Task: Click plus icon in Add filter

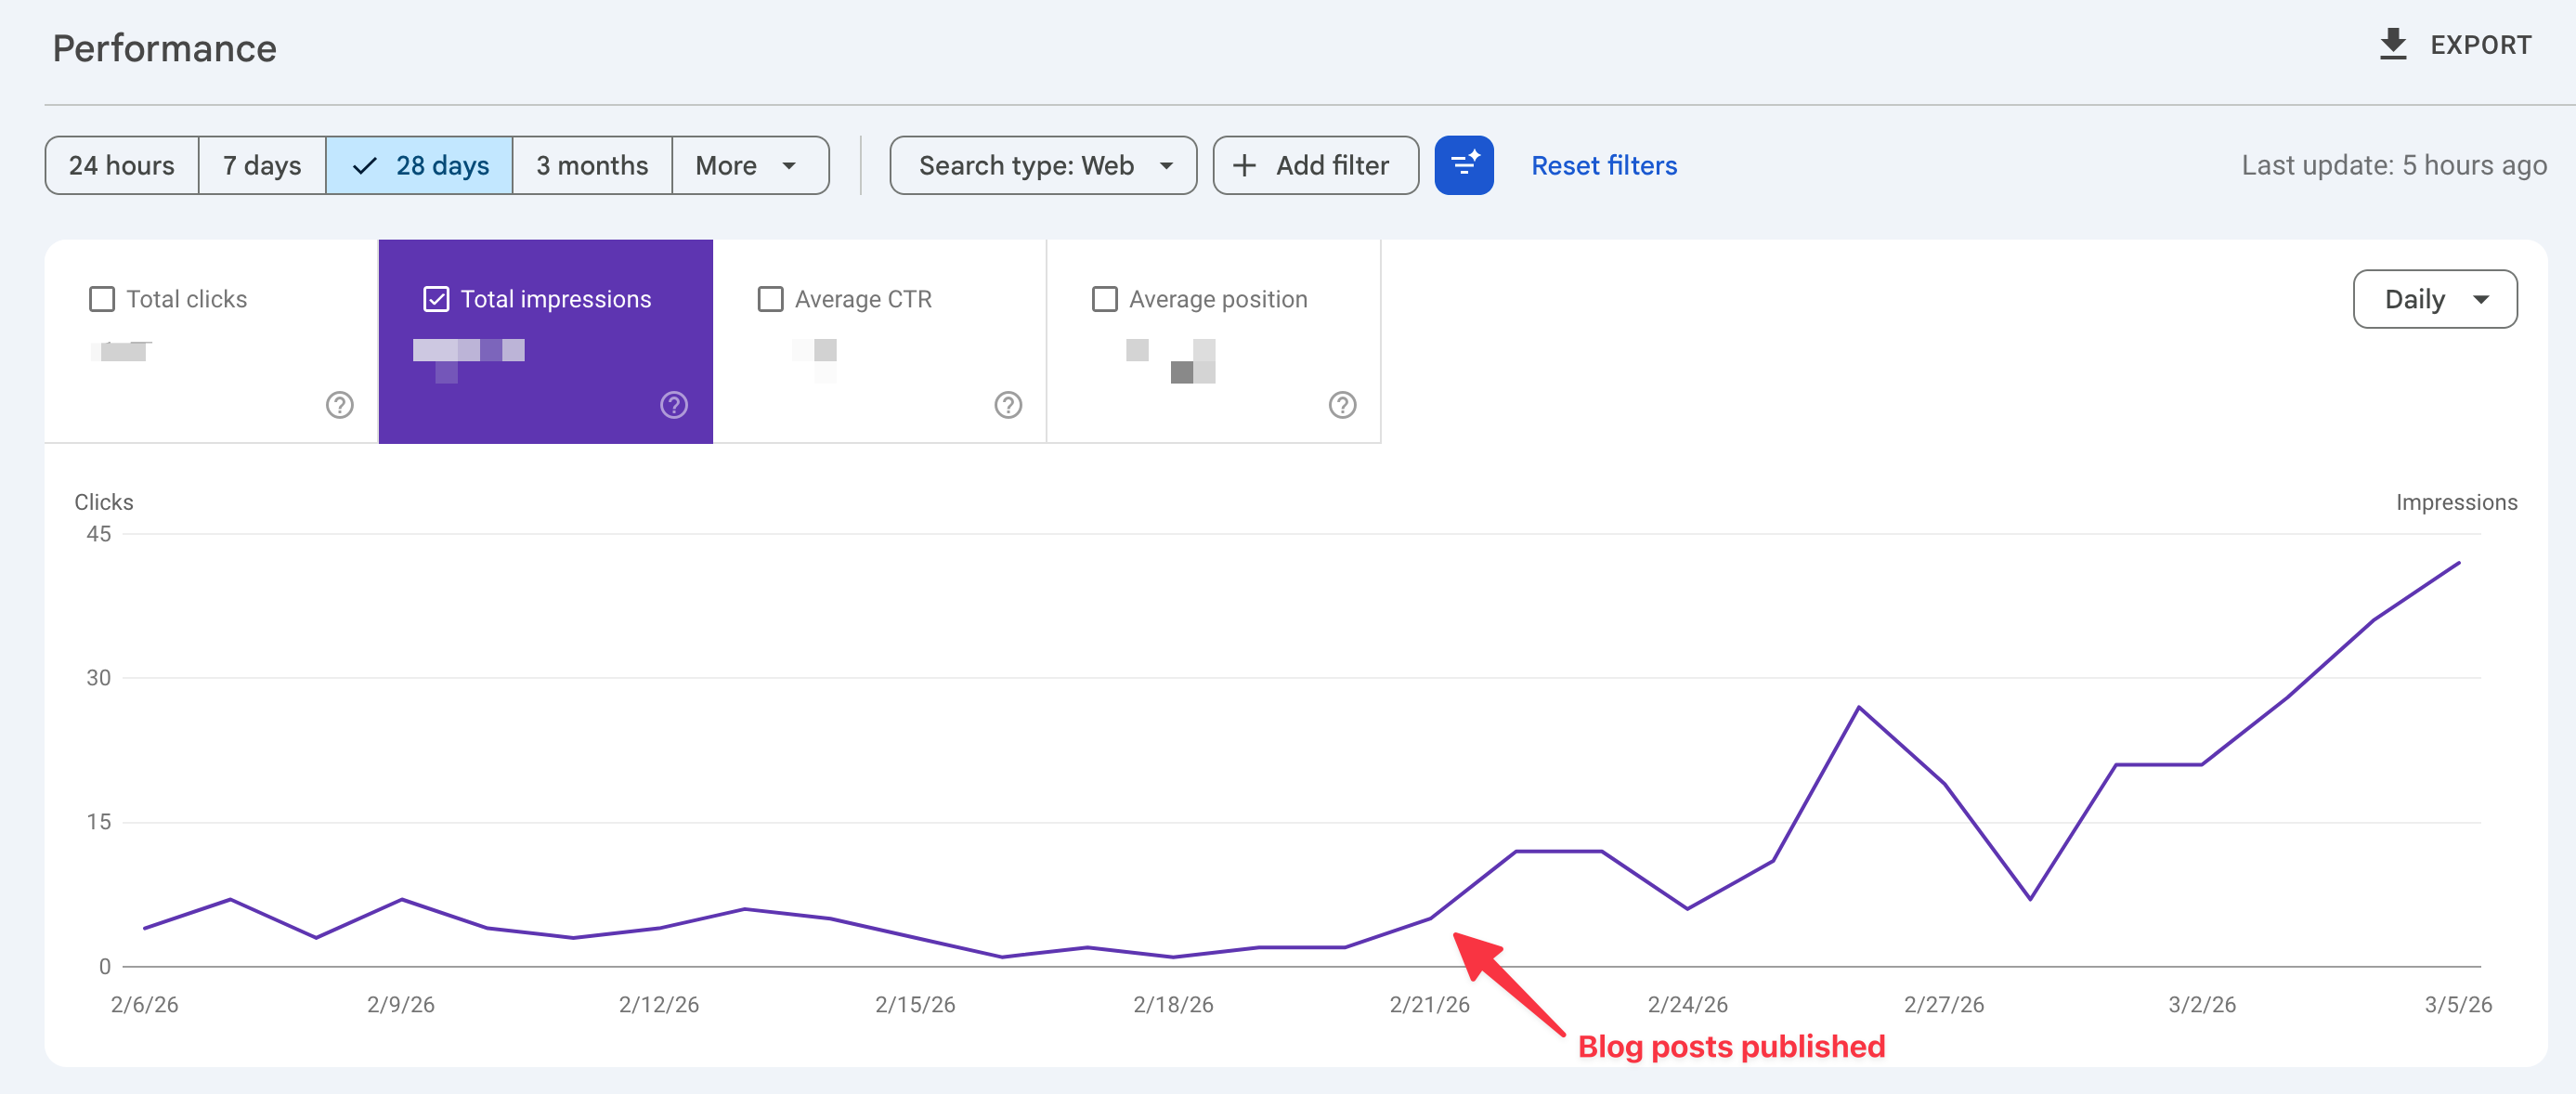Action: tap(1244, 165)
